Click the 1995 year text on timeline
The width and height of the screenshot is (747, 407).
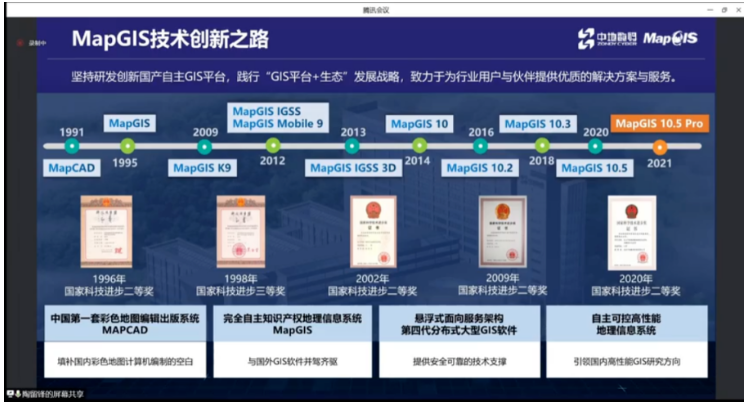click(125, 163)
